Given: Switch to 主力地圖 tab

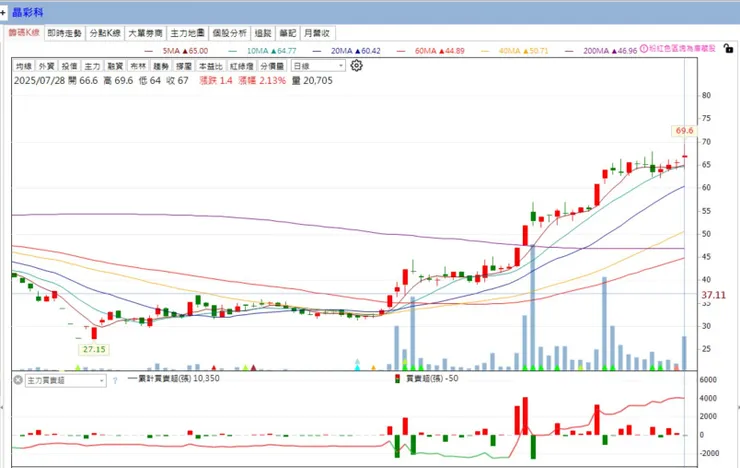Looking at the screenshot, I should click(187, 33).
